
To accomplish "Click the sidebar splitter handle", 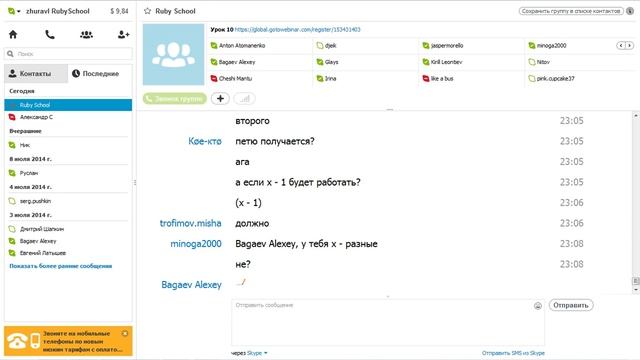I will 135,182.
